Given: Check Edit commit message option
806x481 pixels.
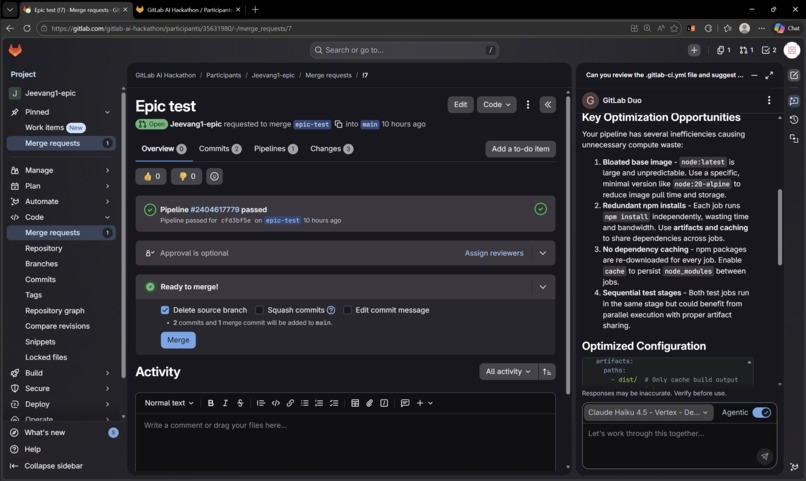Looking at the screenshot, I should [347, 310].
